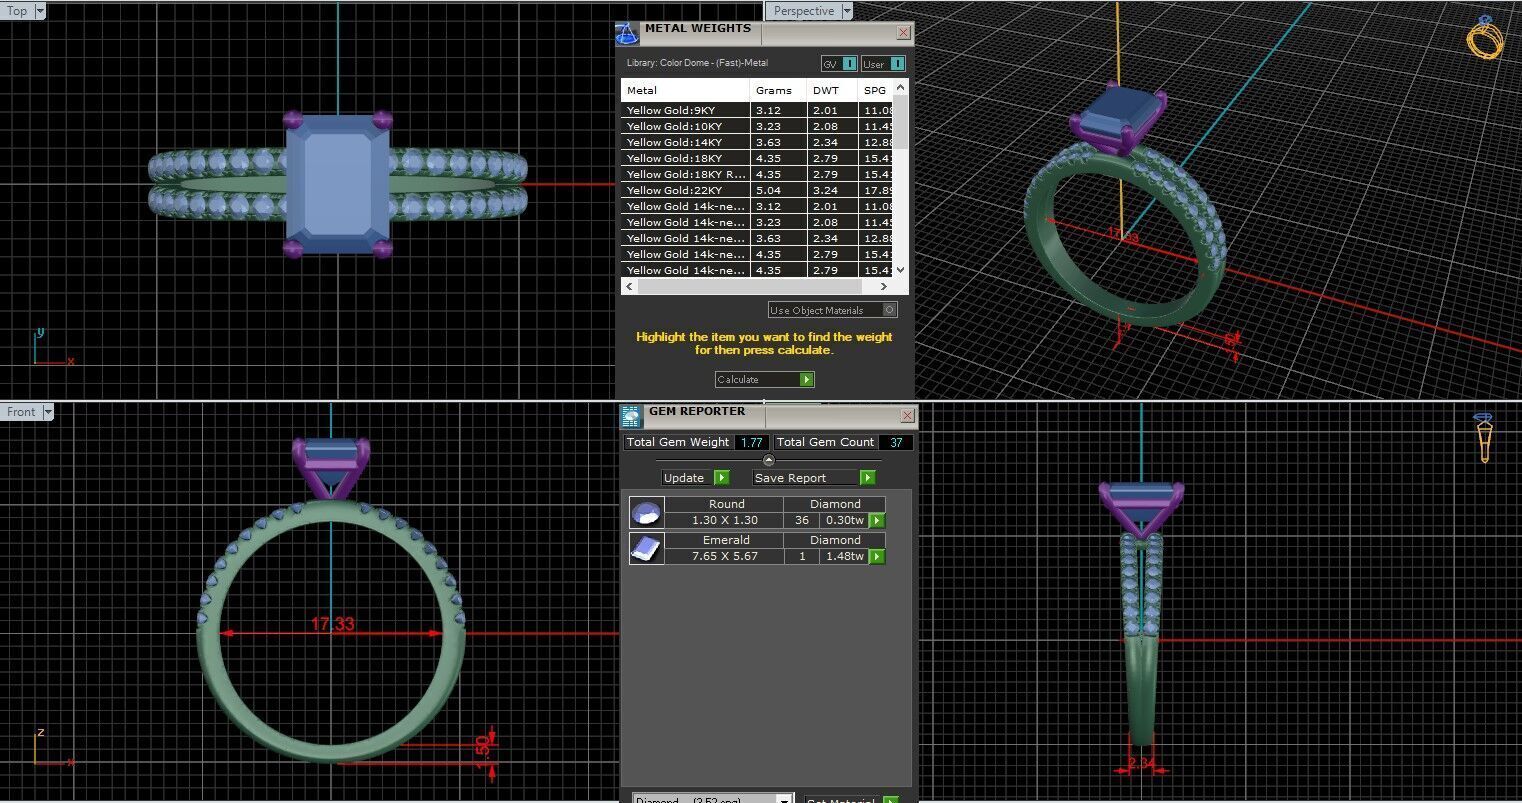This screenshot has height=803, width=1522.
Task: Select the Yellow Gold:14KY row
Action: tap(757, 142)
